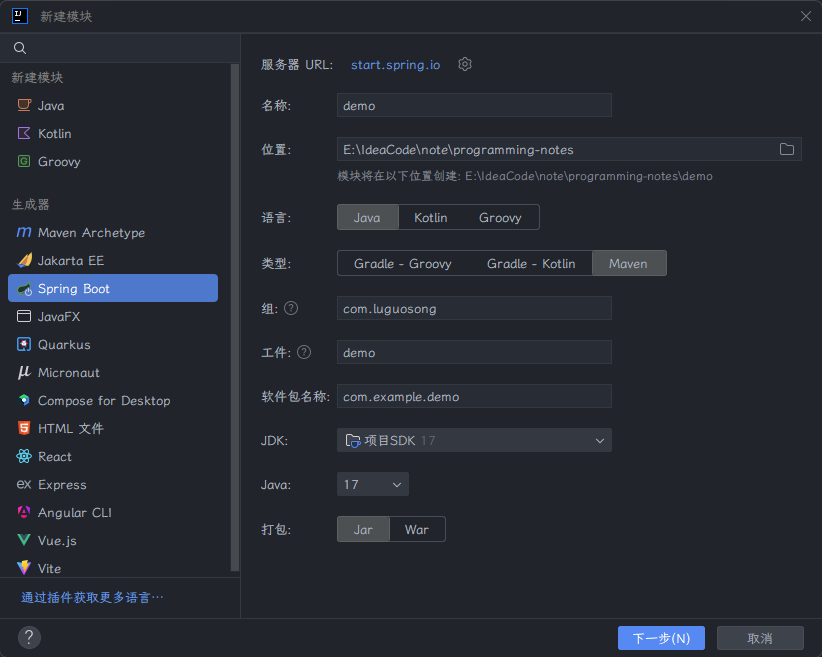
Task: Set type to Gradle - Groovy
Action: click(x=403, y=263)
